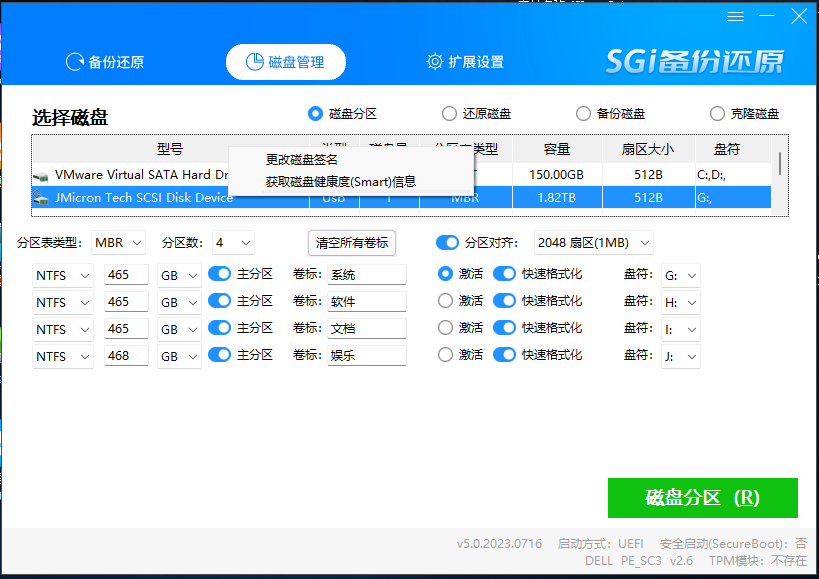Click the 清空所有卷标 button
The height and width of the screenshot is (579, 819).
(x=352, y=243)
